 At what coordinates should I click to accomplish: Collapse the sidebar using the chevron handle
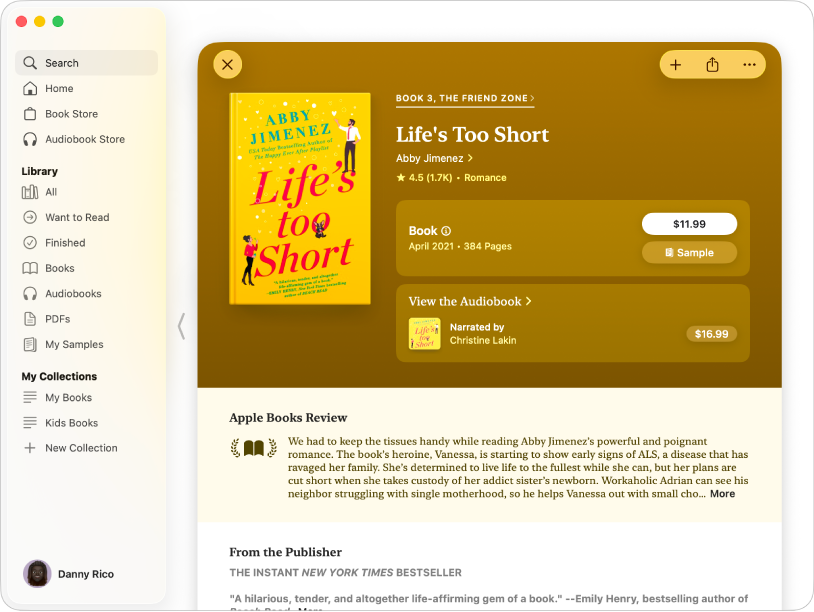pos(181,326)
